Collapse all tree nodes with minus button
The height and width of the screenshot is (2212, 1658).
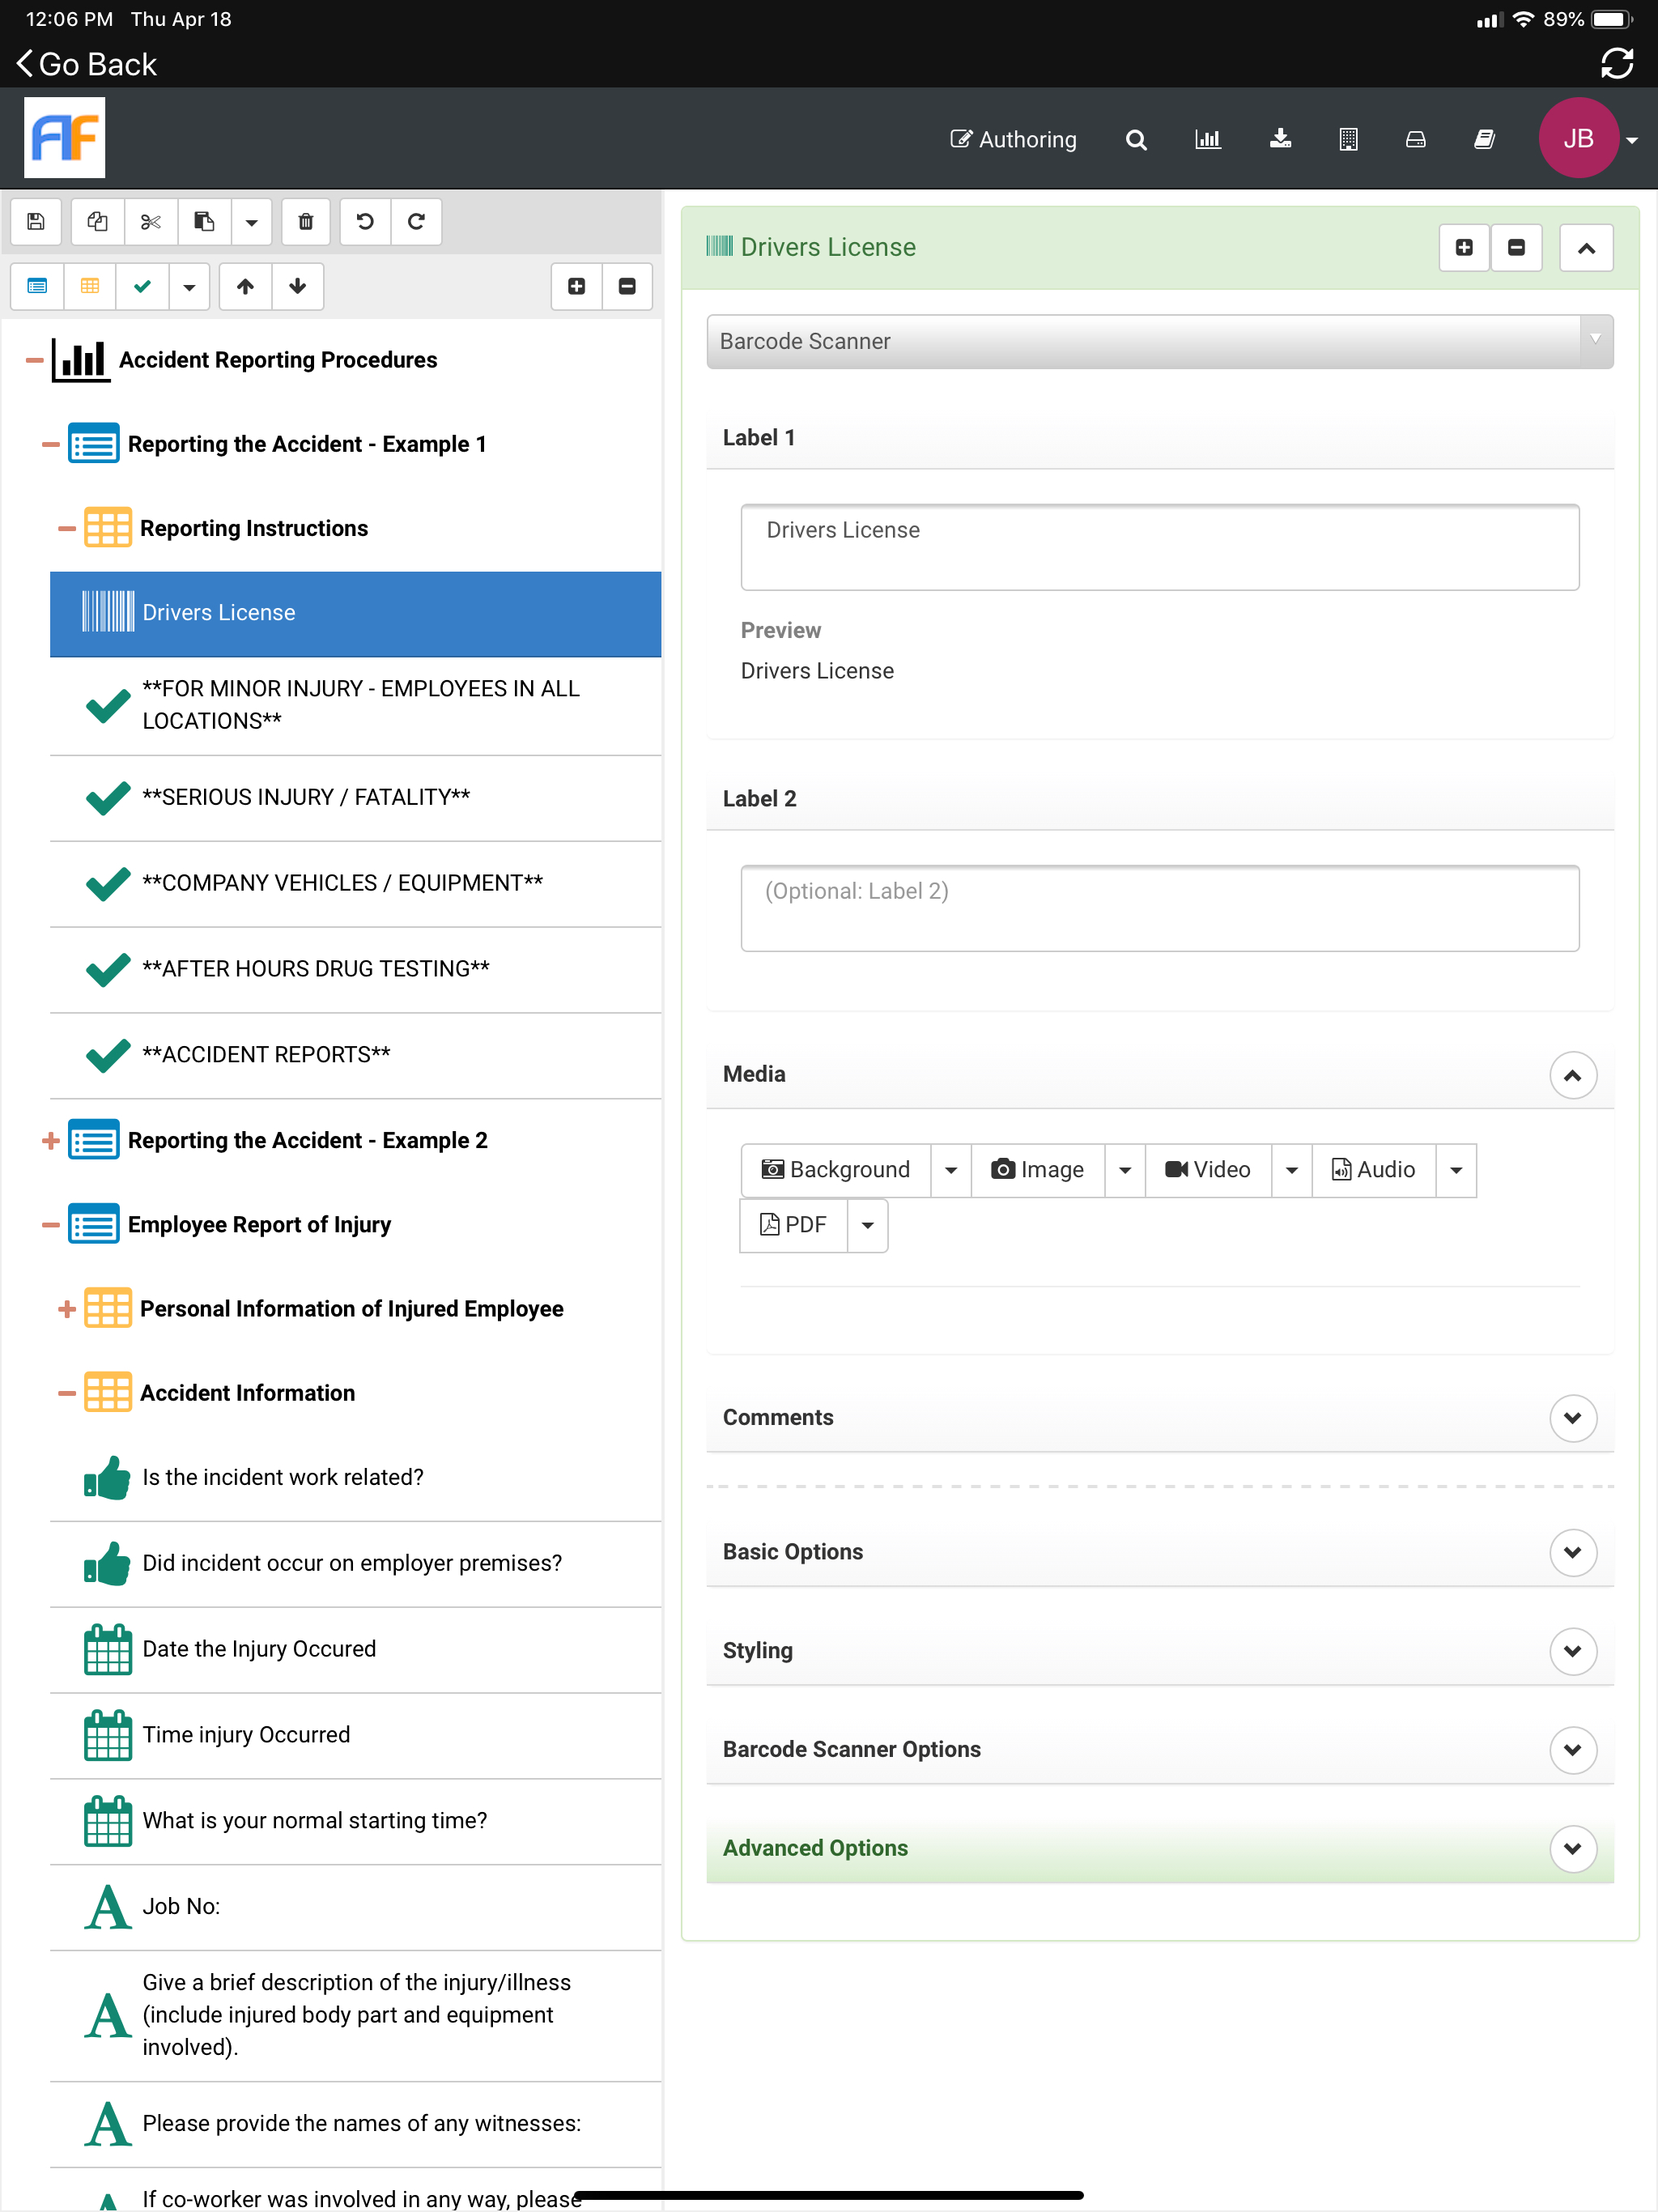click(x=627, y=286)
